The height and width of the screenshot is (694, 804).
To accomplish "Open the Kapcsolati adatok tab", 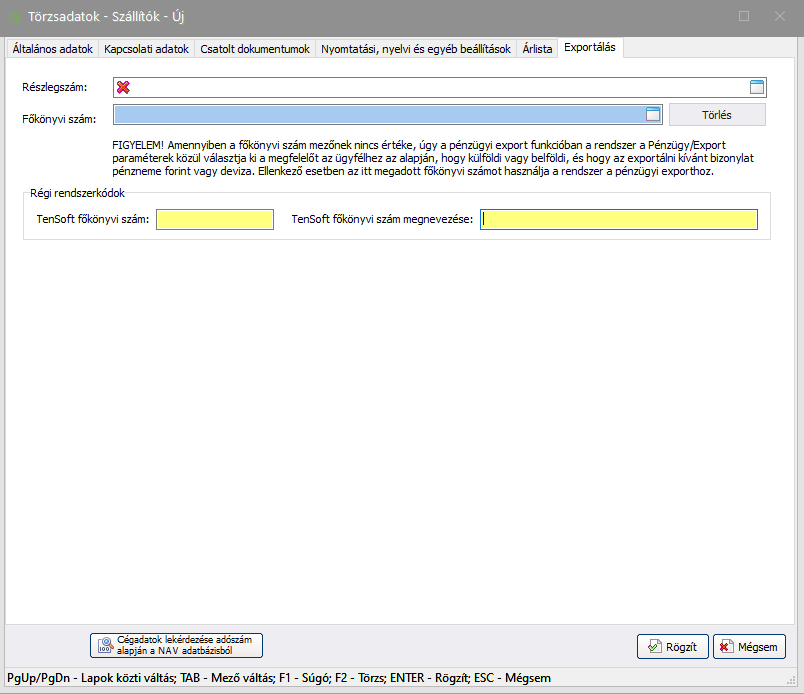I will (x=146, y=49).
